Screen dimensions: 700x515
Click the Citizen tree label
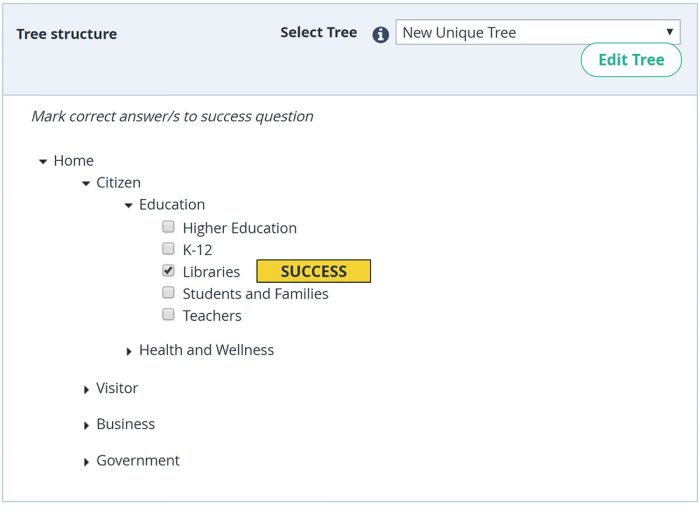pyautogui.click(x=118, y=182)
